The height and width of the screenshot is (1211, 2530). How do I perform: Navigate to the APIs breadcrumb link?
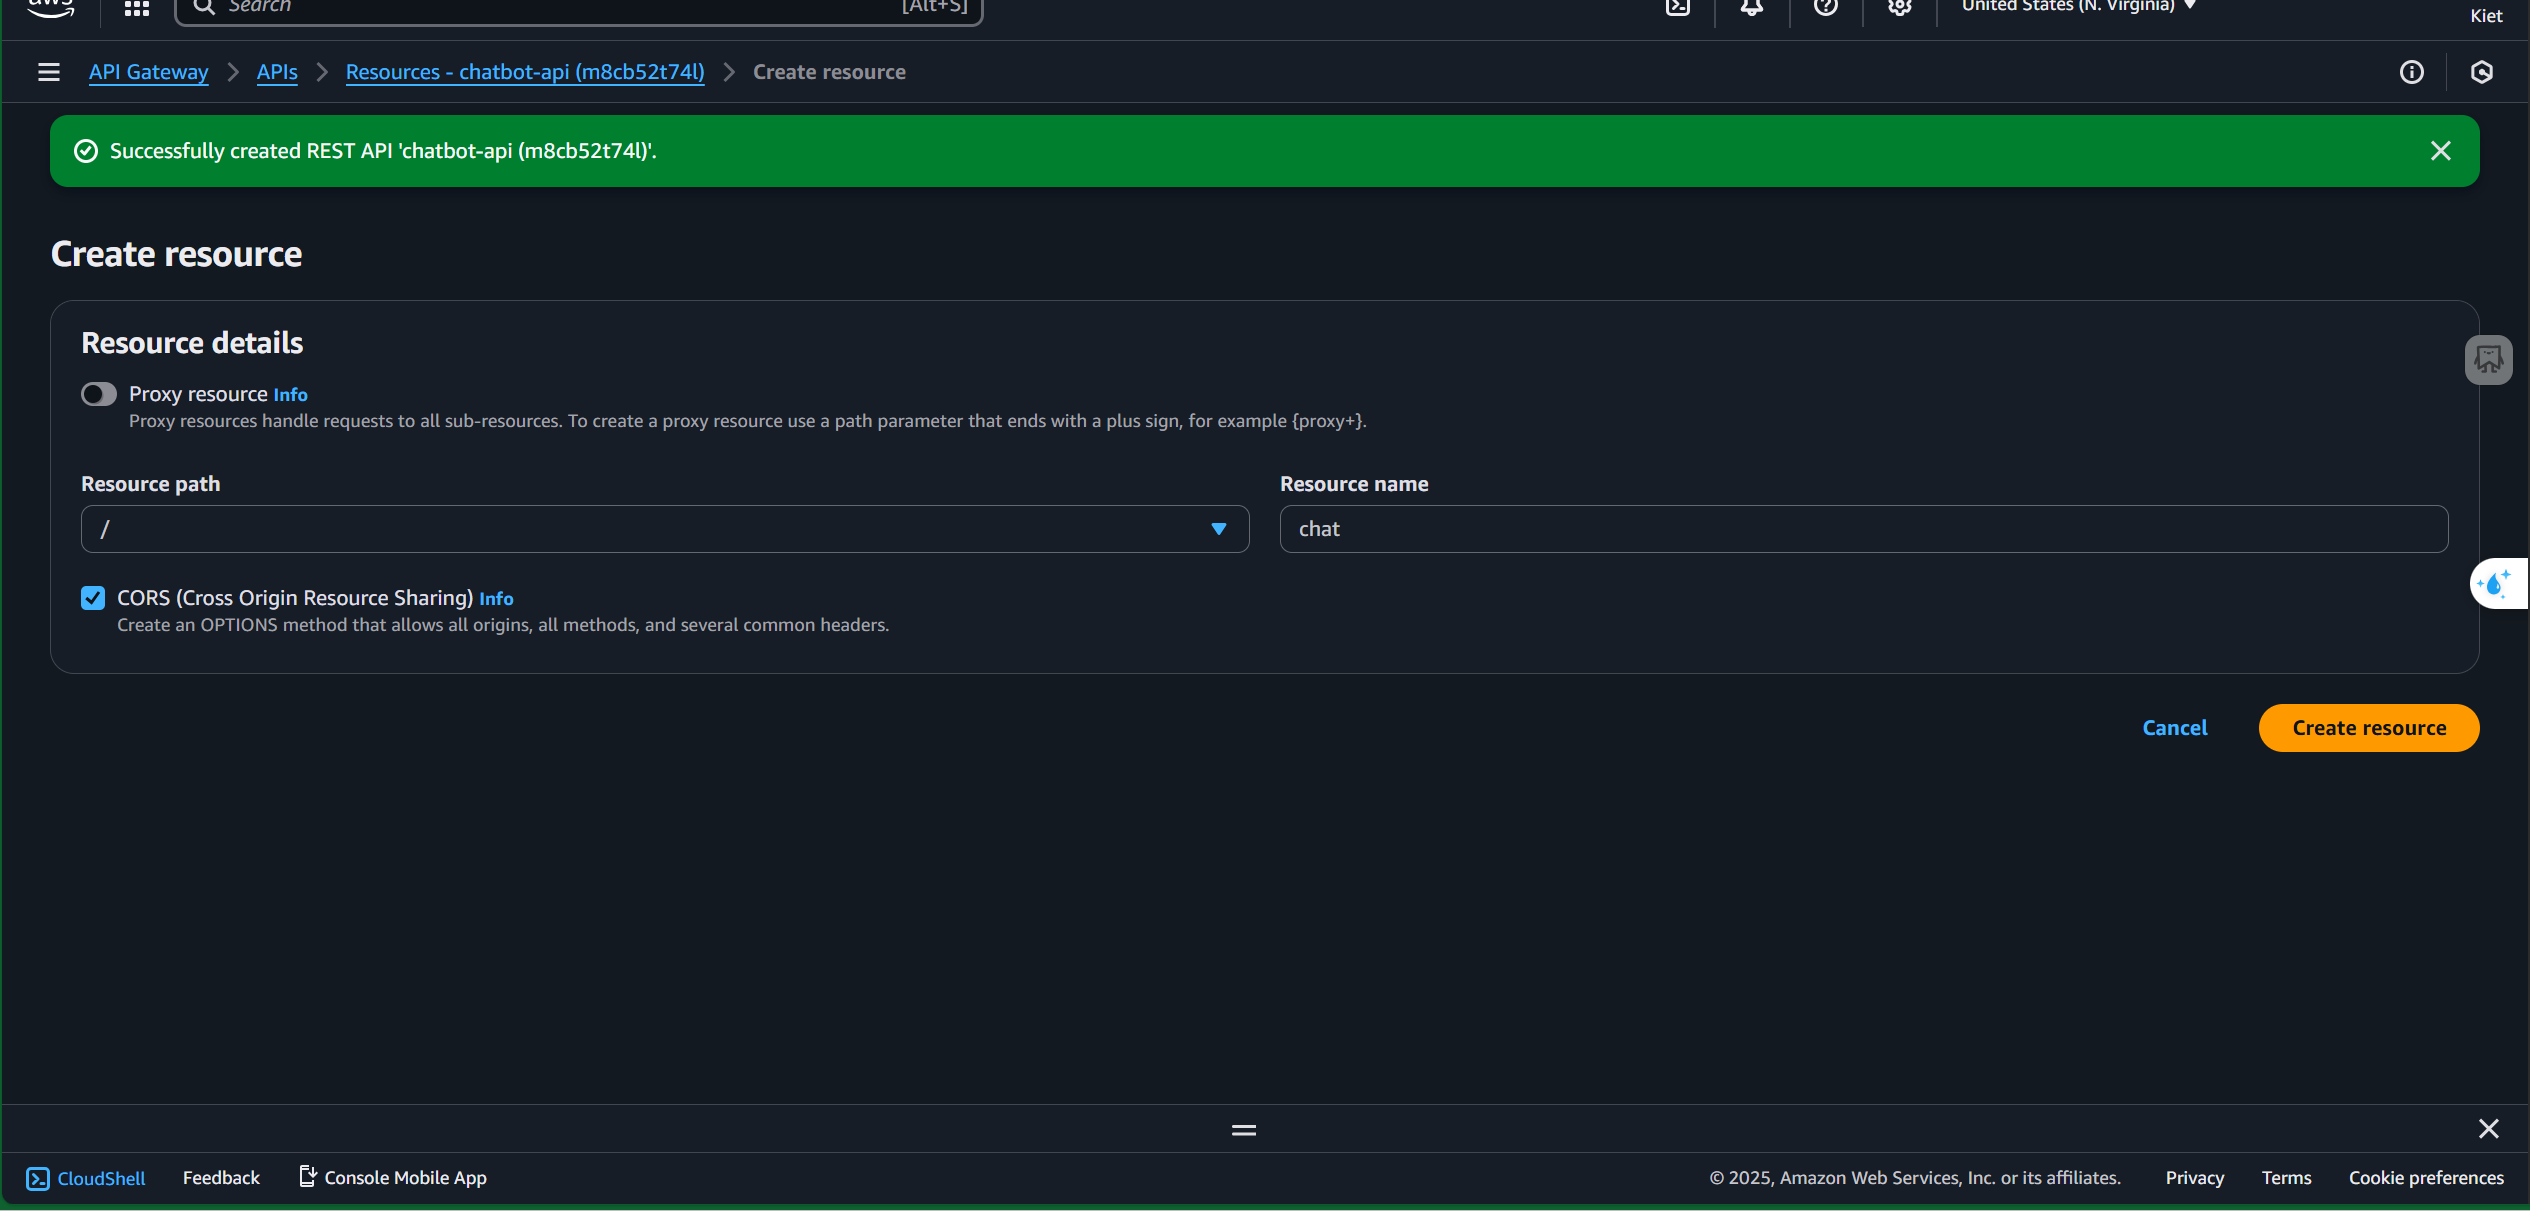(x=277, y=72)
